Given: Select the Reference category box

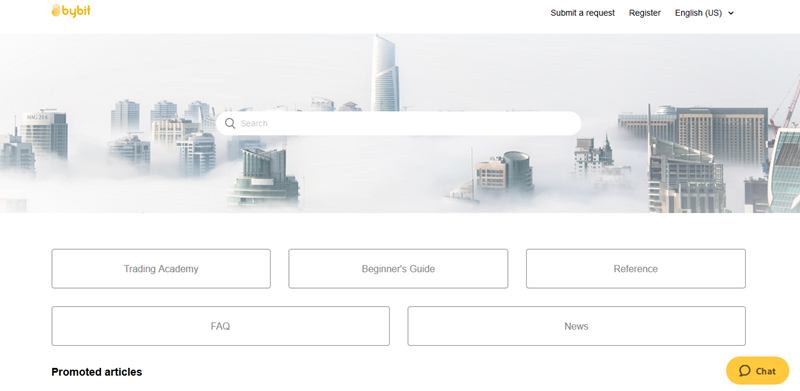Looking at the screenshot, I should pos(636,268).
